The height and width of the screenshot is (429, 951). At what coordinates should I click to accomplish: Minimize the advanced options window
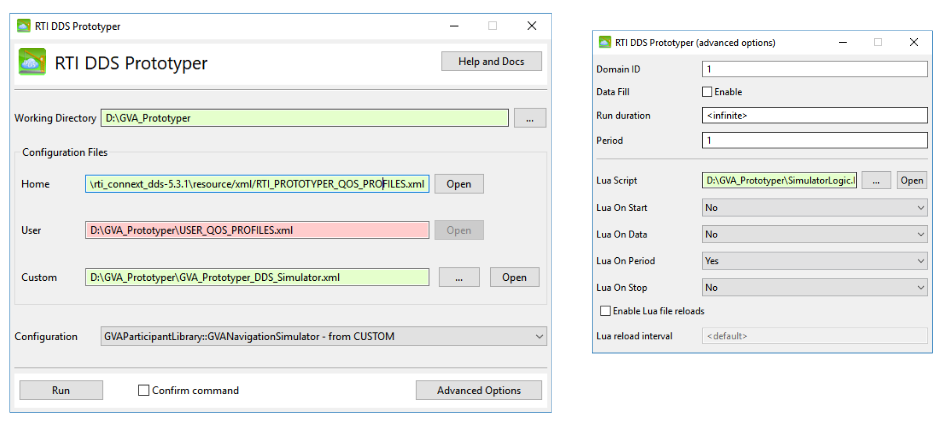tap(842, 42)
